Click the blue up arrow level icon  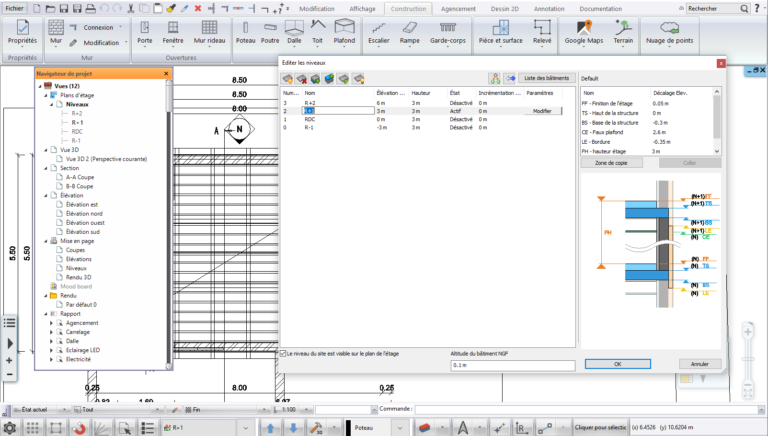pos(270,428)
